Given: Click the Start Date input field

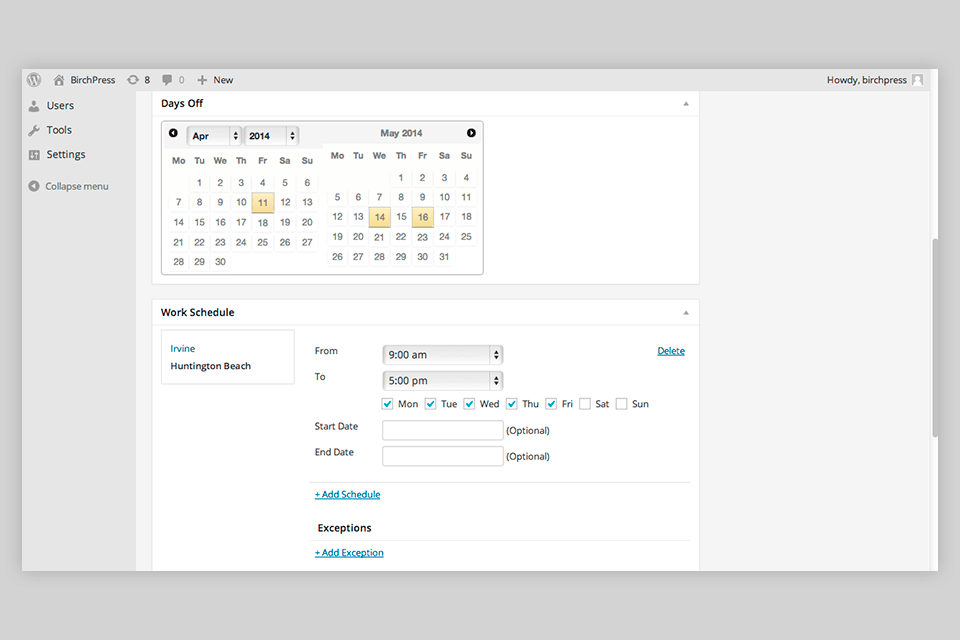Looking at the screenshot, I should [x=443, y=431].
